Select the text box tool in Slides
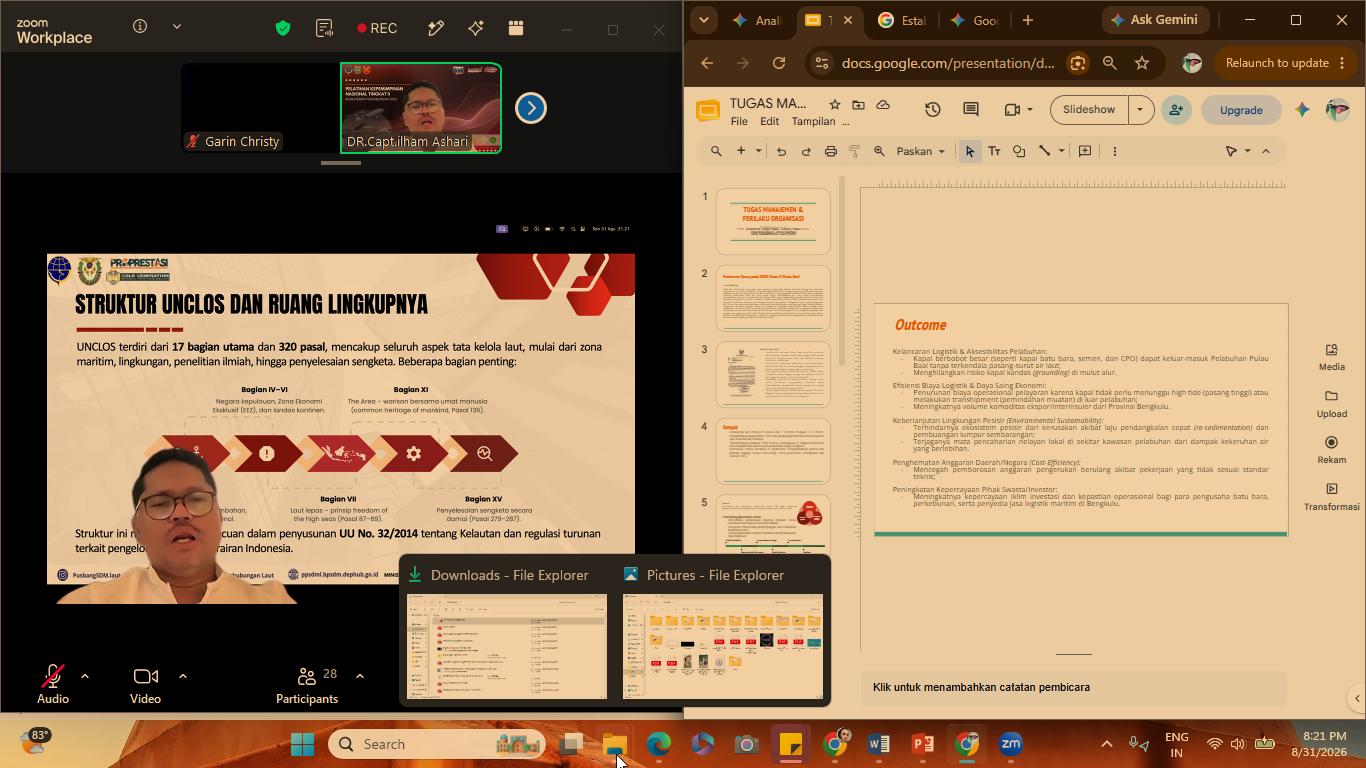 tap(994, 151)
